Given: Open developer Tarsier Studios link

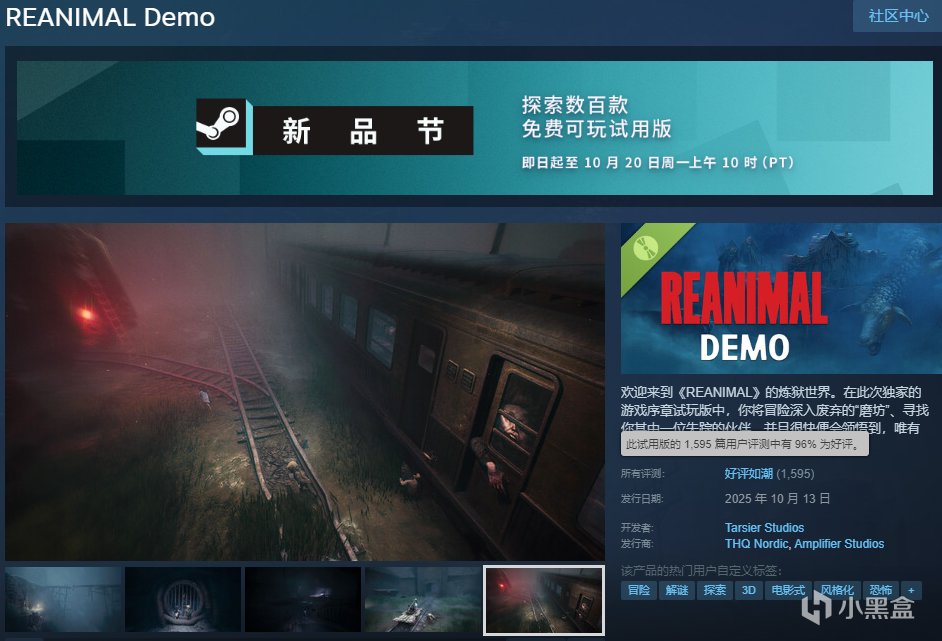Looking at the screenshot, I should click(x=764, y=527).
